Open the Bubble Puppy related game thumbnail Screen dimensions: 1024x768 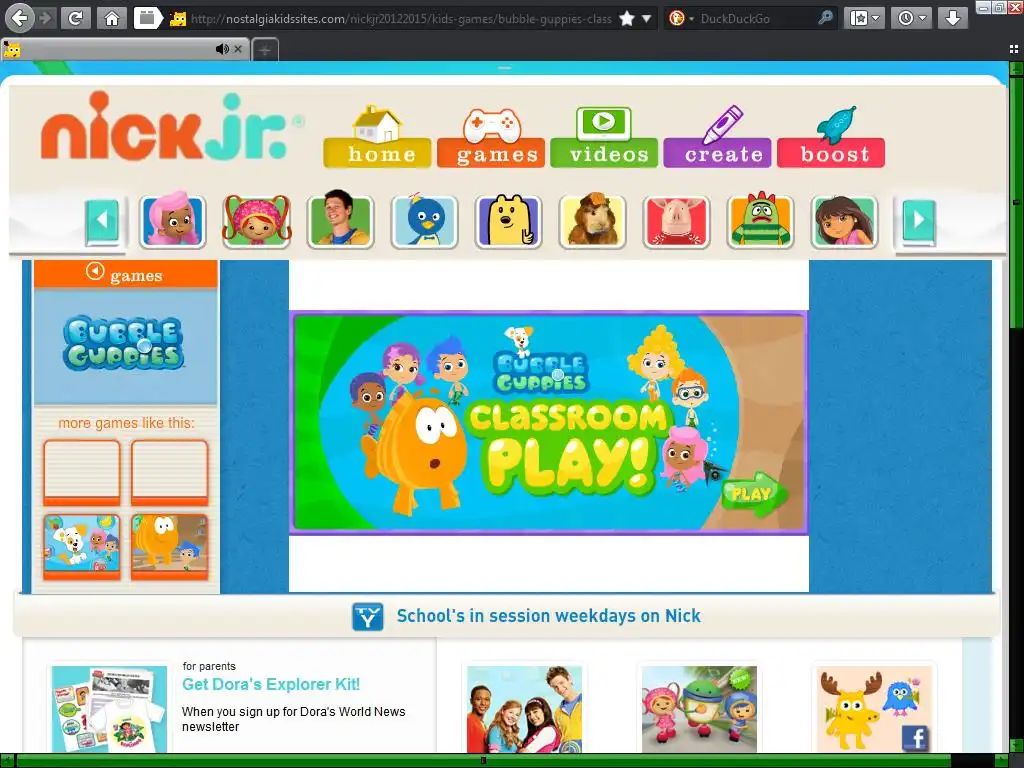tap(82, 547)
